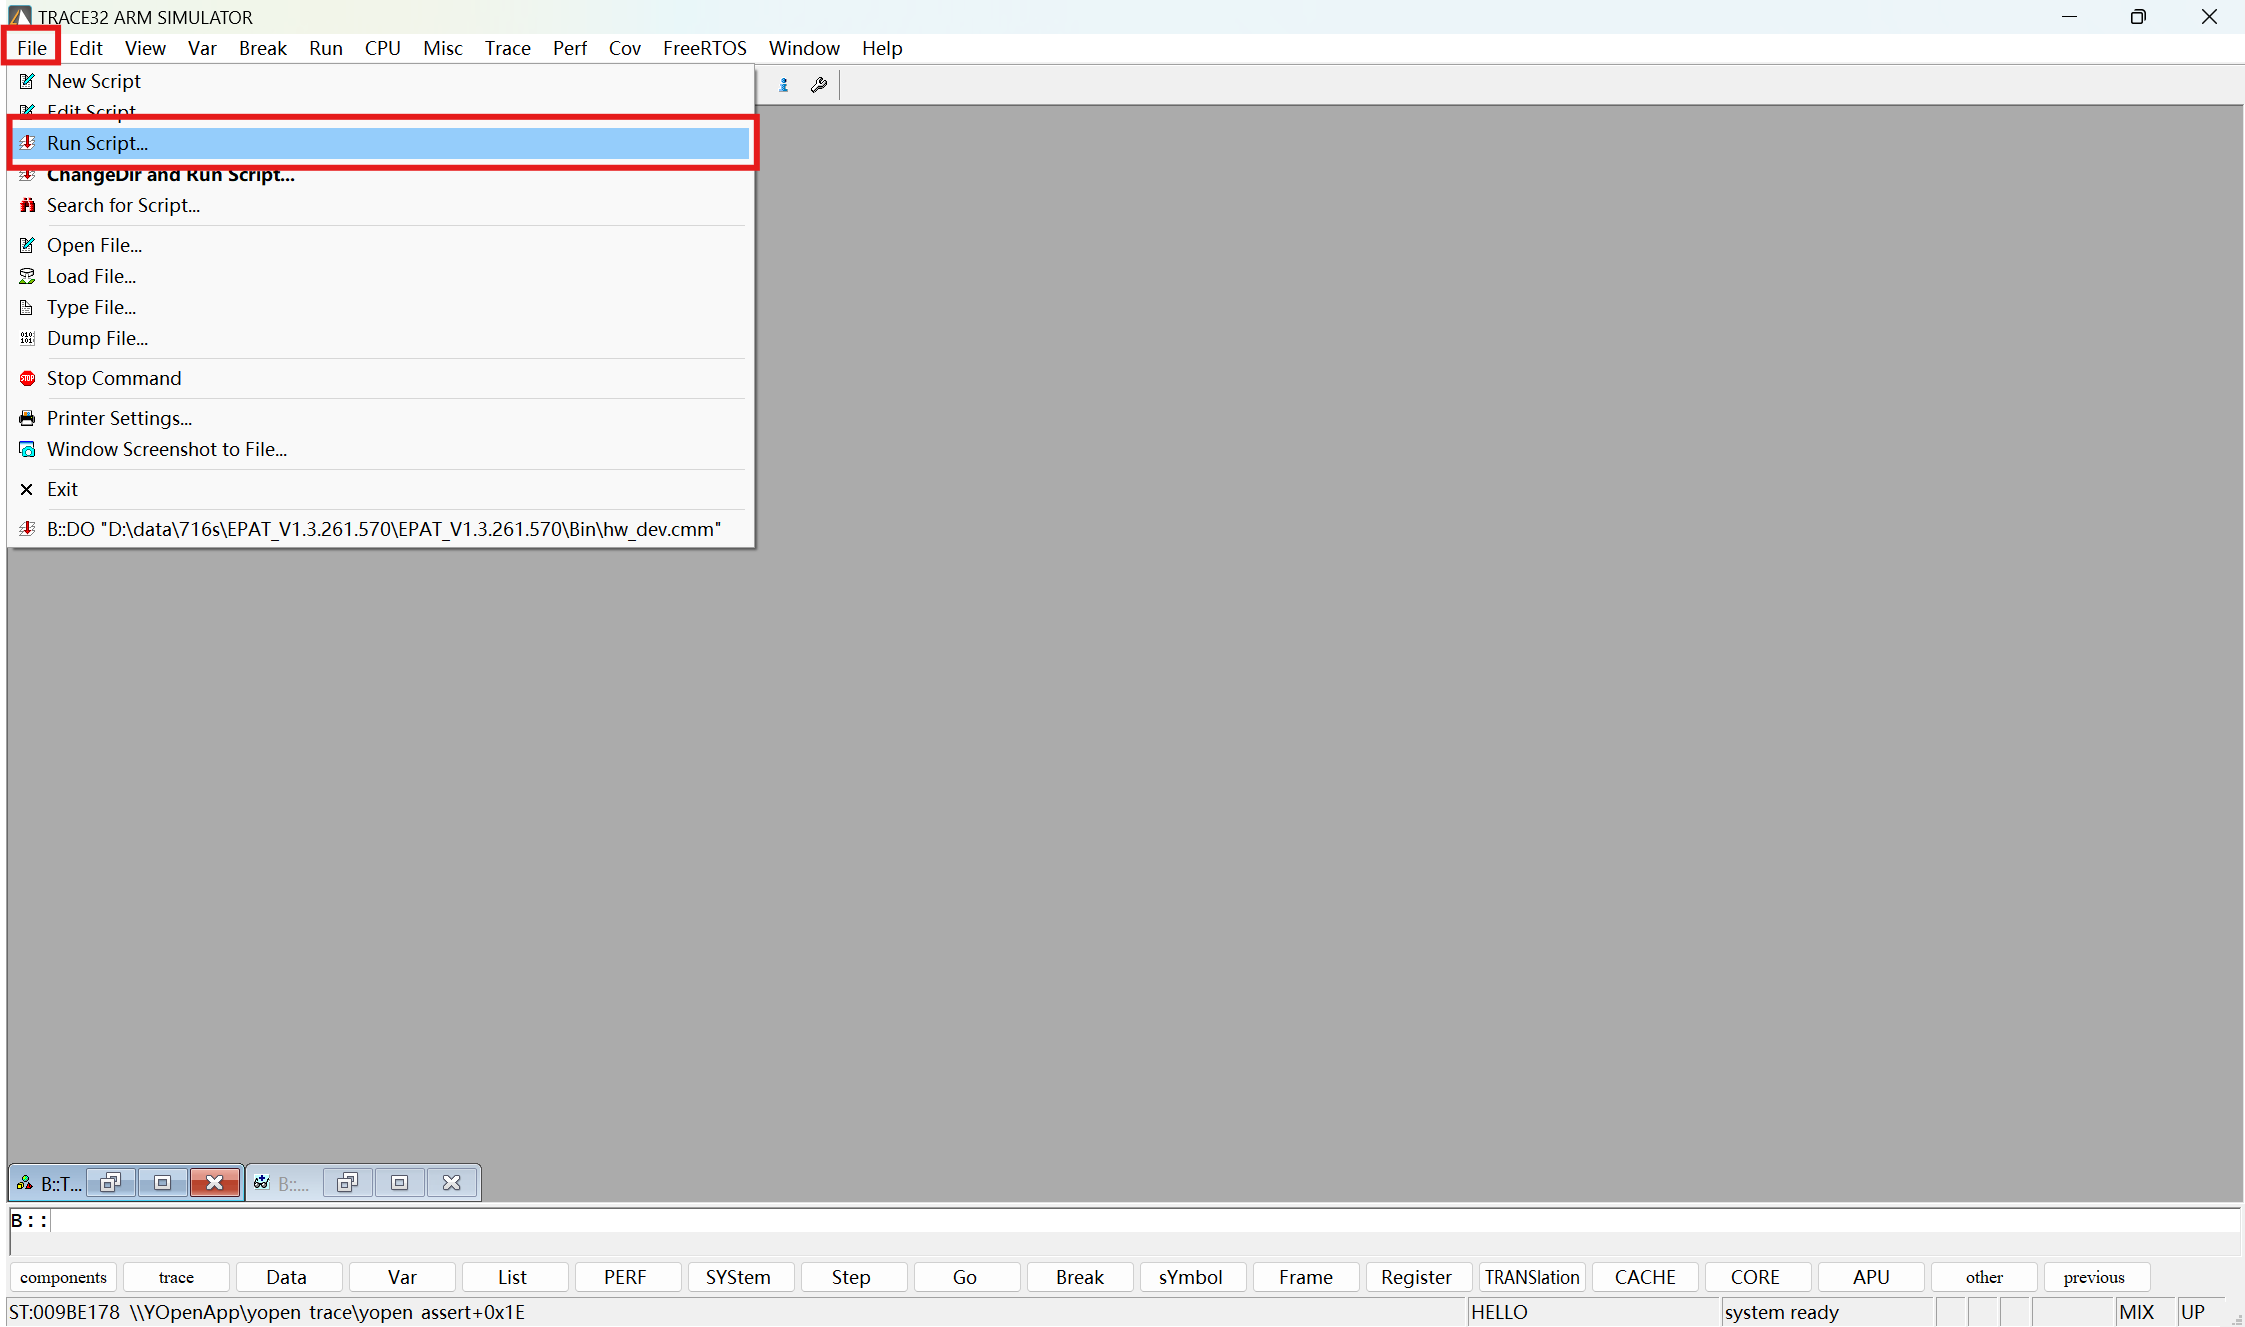Viewport: 2245px width, 1327px height.
Task: Maximize the B::T... minimized window
Action: click(162, 1183)
